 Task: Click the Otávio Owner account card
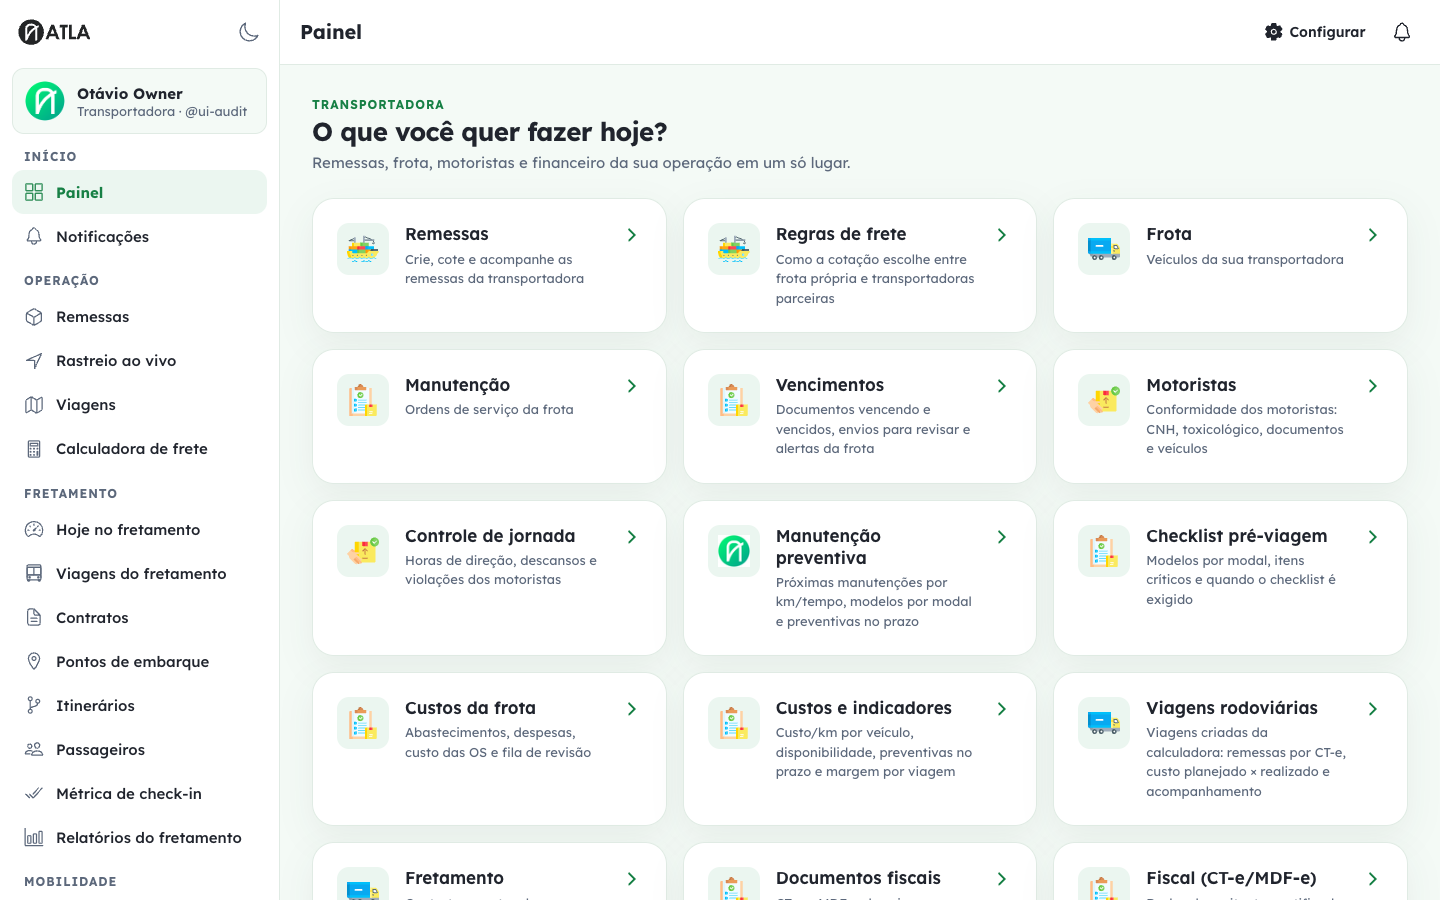click(x=139, y=101)
